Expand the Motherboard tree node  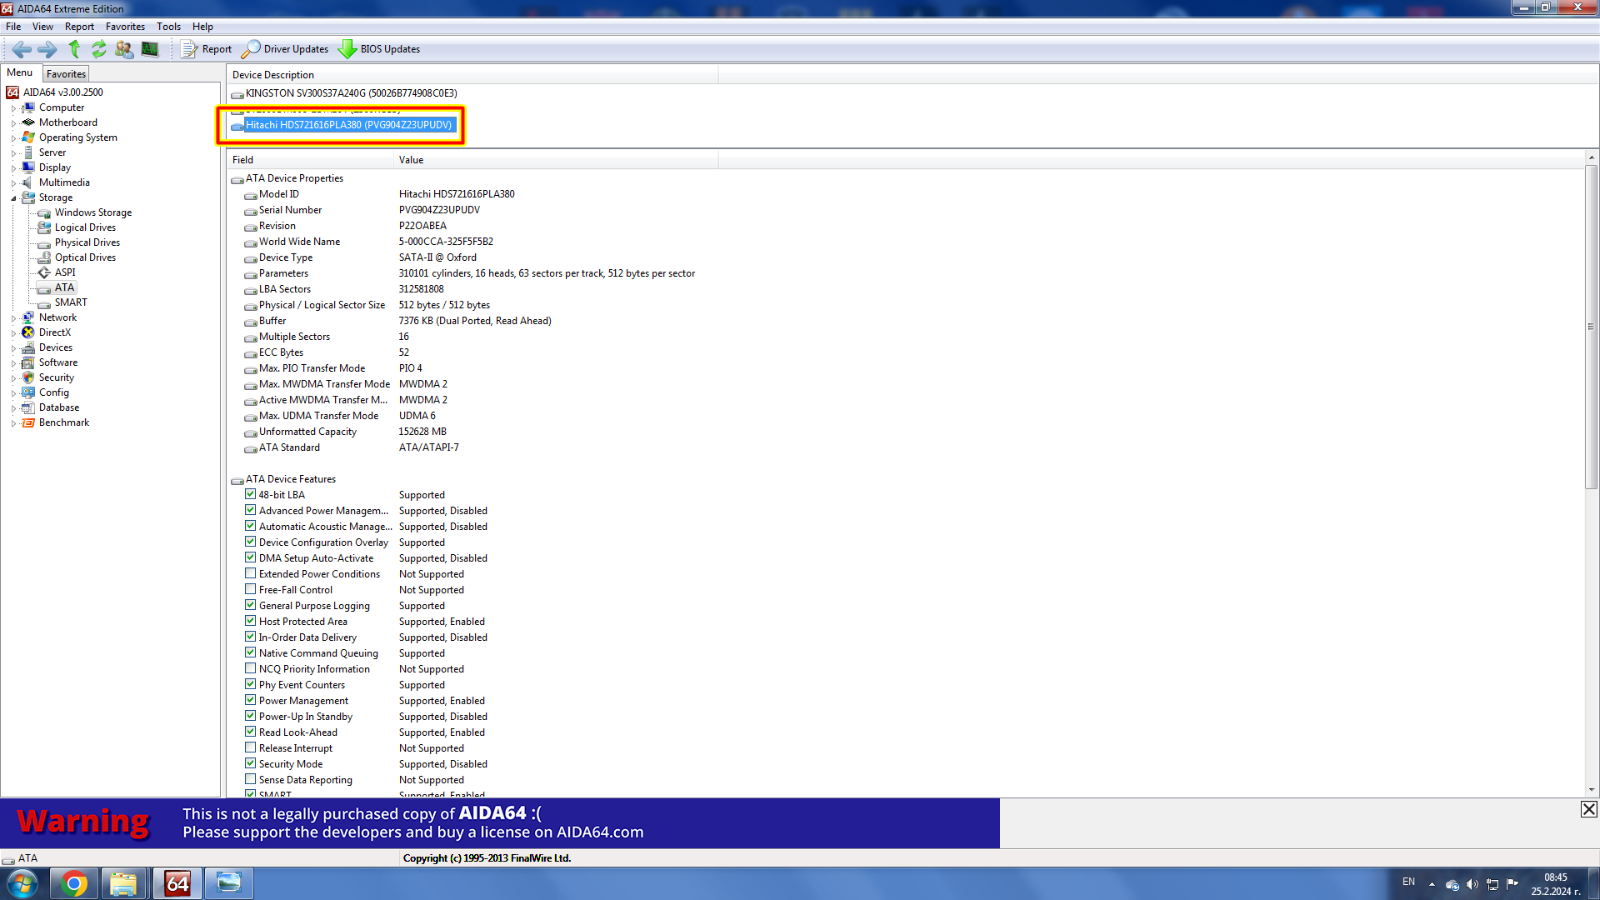[14, 123]
